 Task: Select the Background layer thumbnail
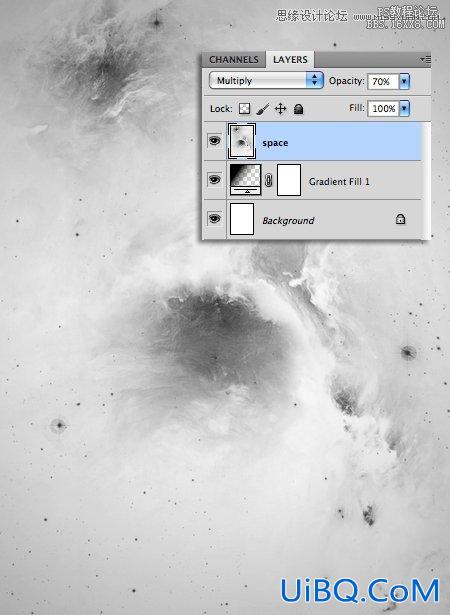(x=242, y=219)
